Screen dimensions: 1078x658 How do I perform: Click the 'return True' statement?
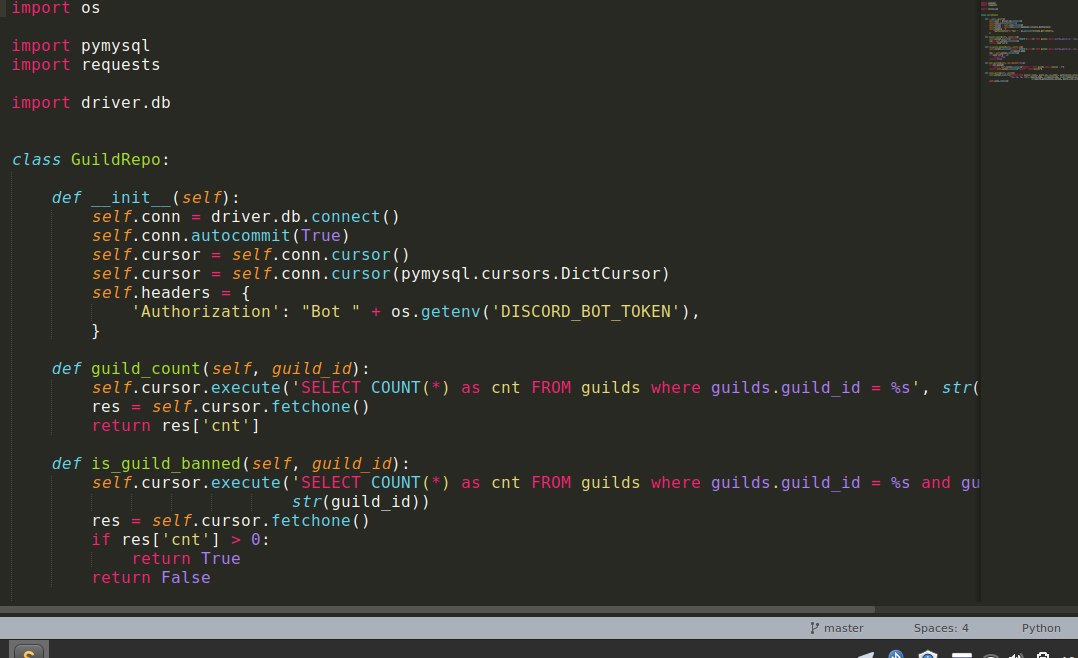pos(186,558)
